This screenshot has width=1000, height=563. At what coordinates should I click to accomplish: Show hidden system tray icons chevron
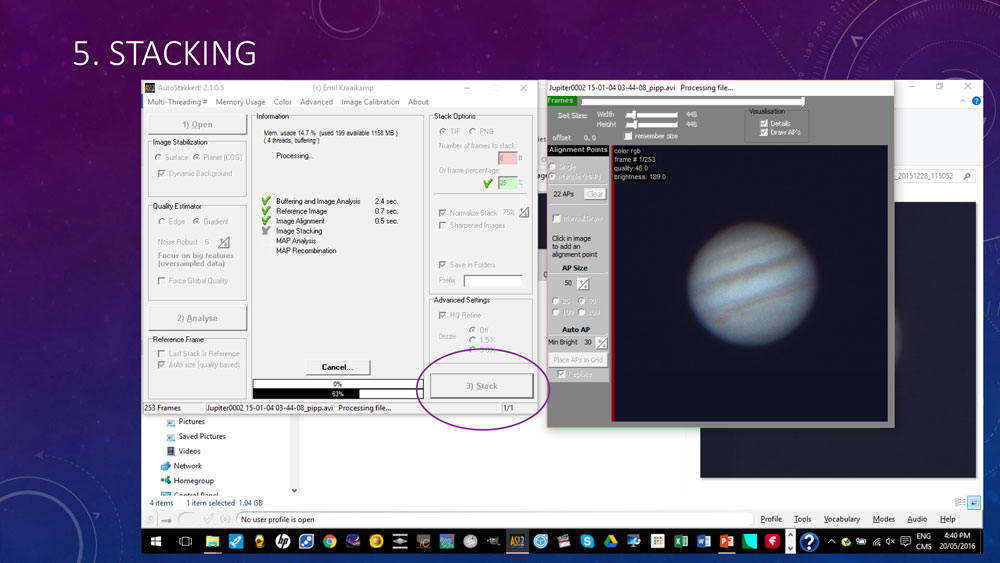[831, 542]
